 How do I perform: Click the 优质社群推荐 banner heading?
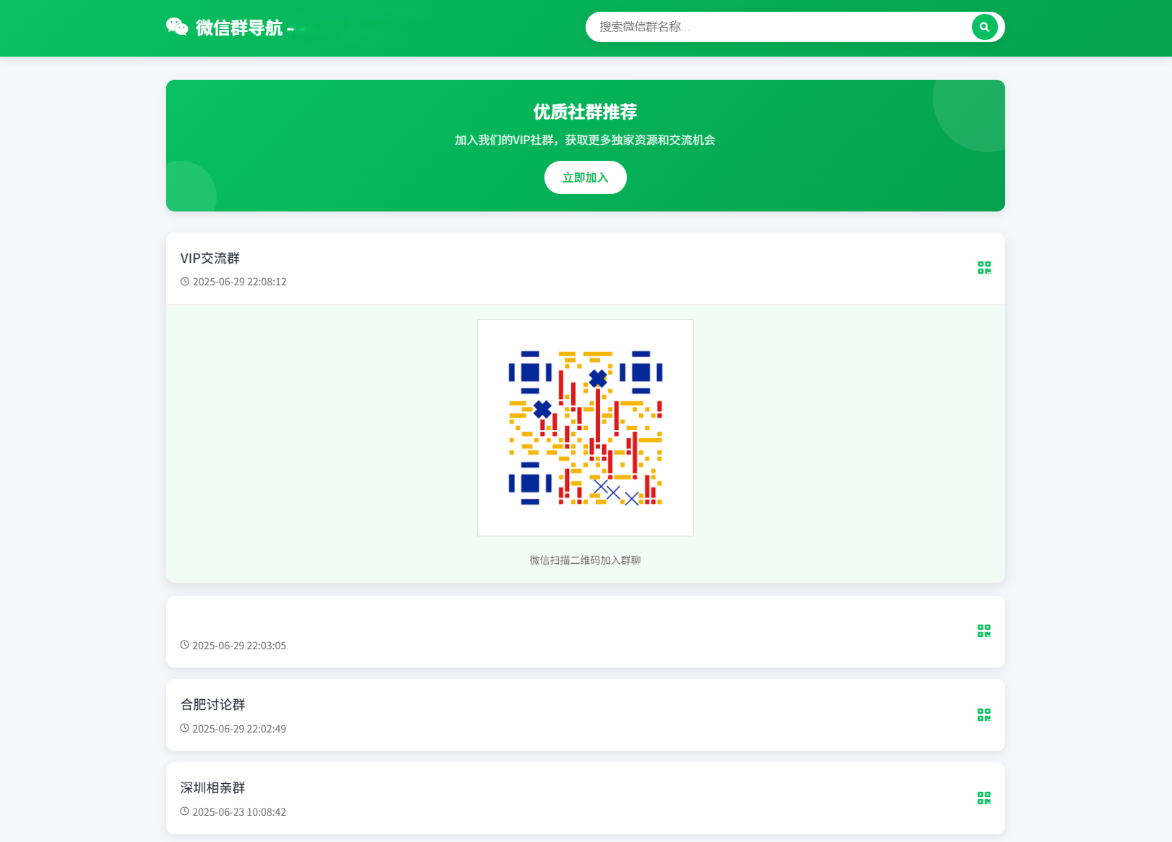point(585,111)
